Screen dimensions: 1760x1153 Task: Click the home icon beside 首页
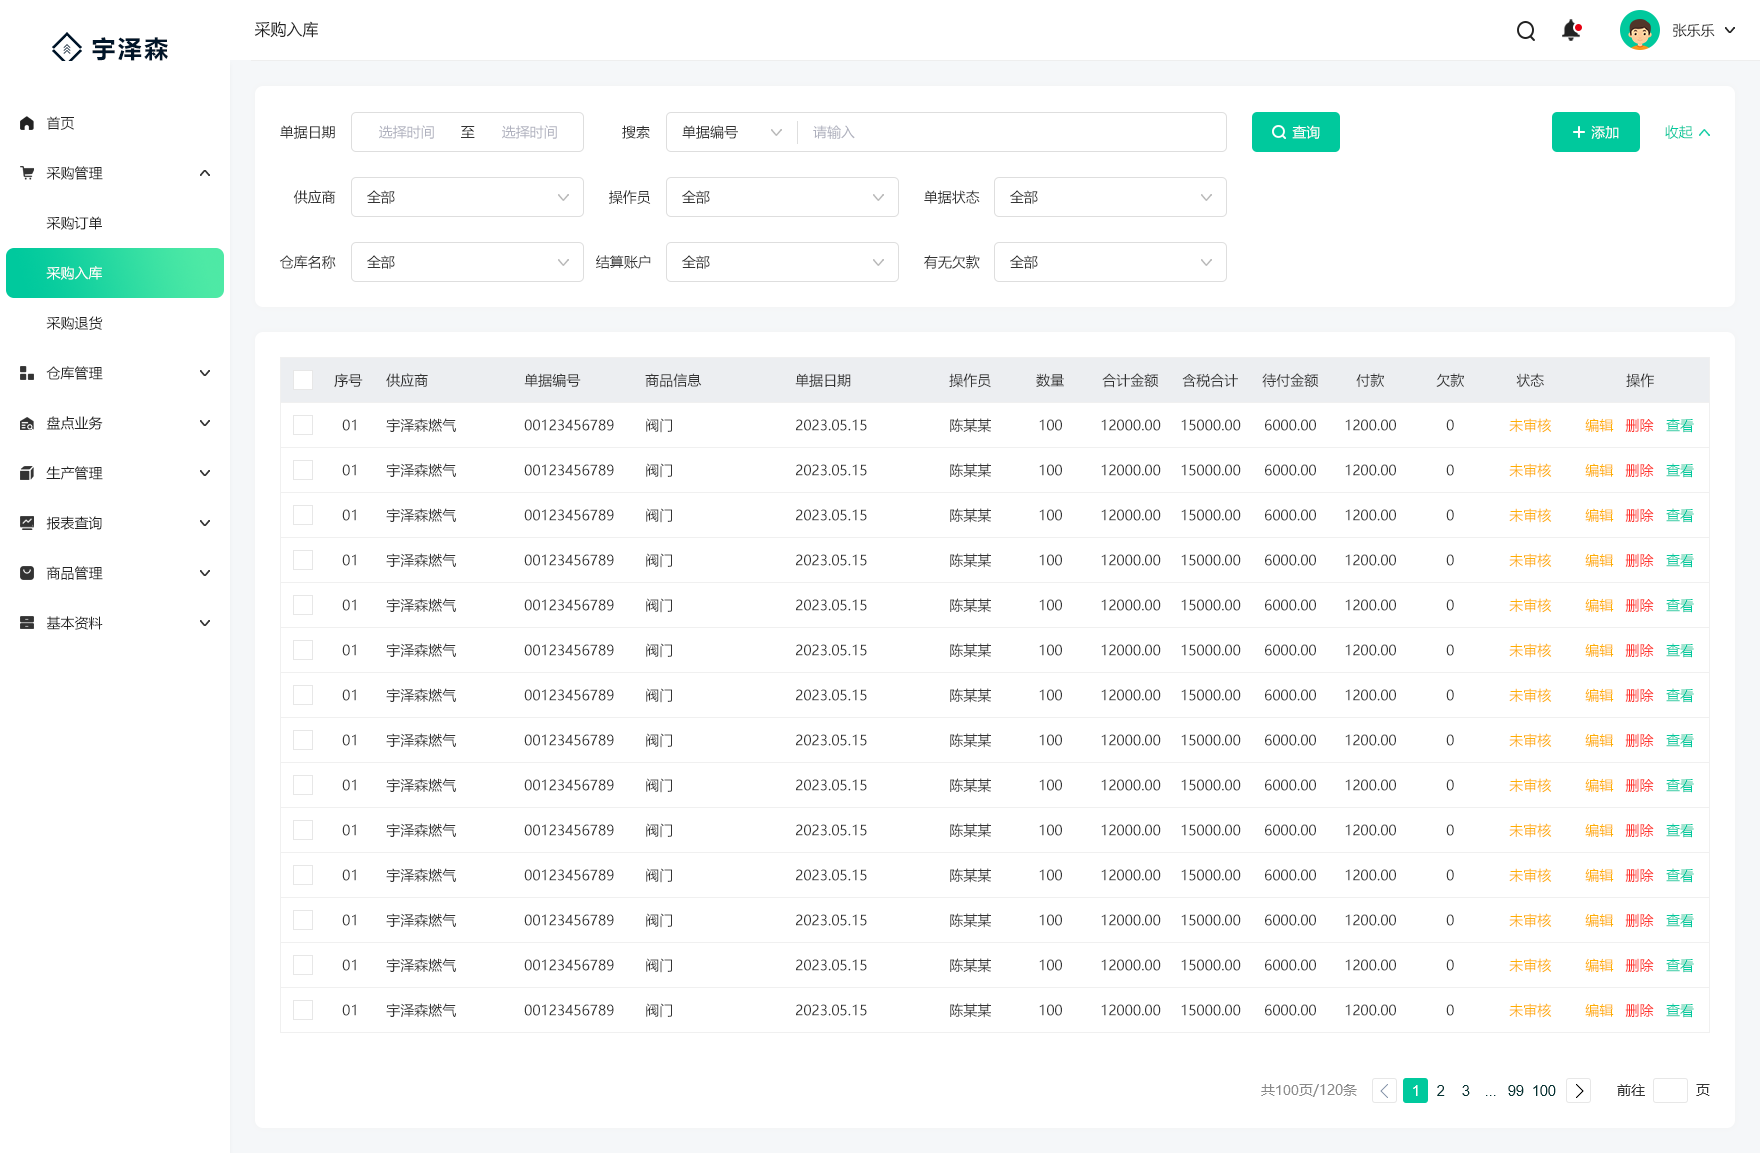click(x=27, y=123)
